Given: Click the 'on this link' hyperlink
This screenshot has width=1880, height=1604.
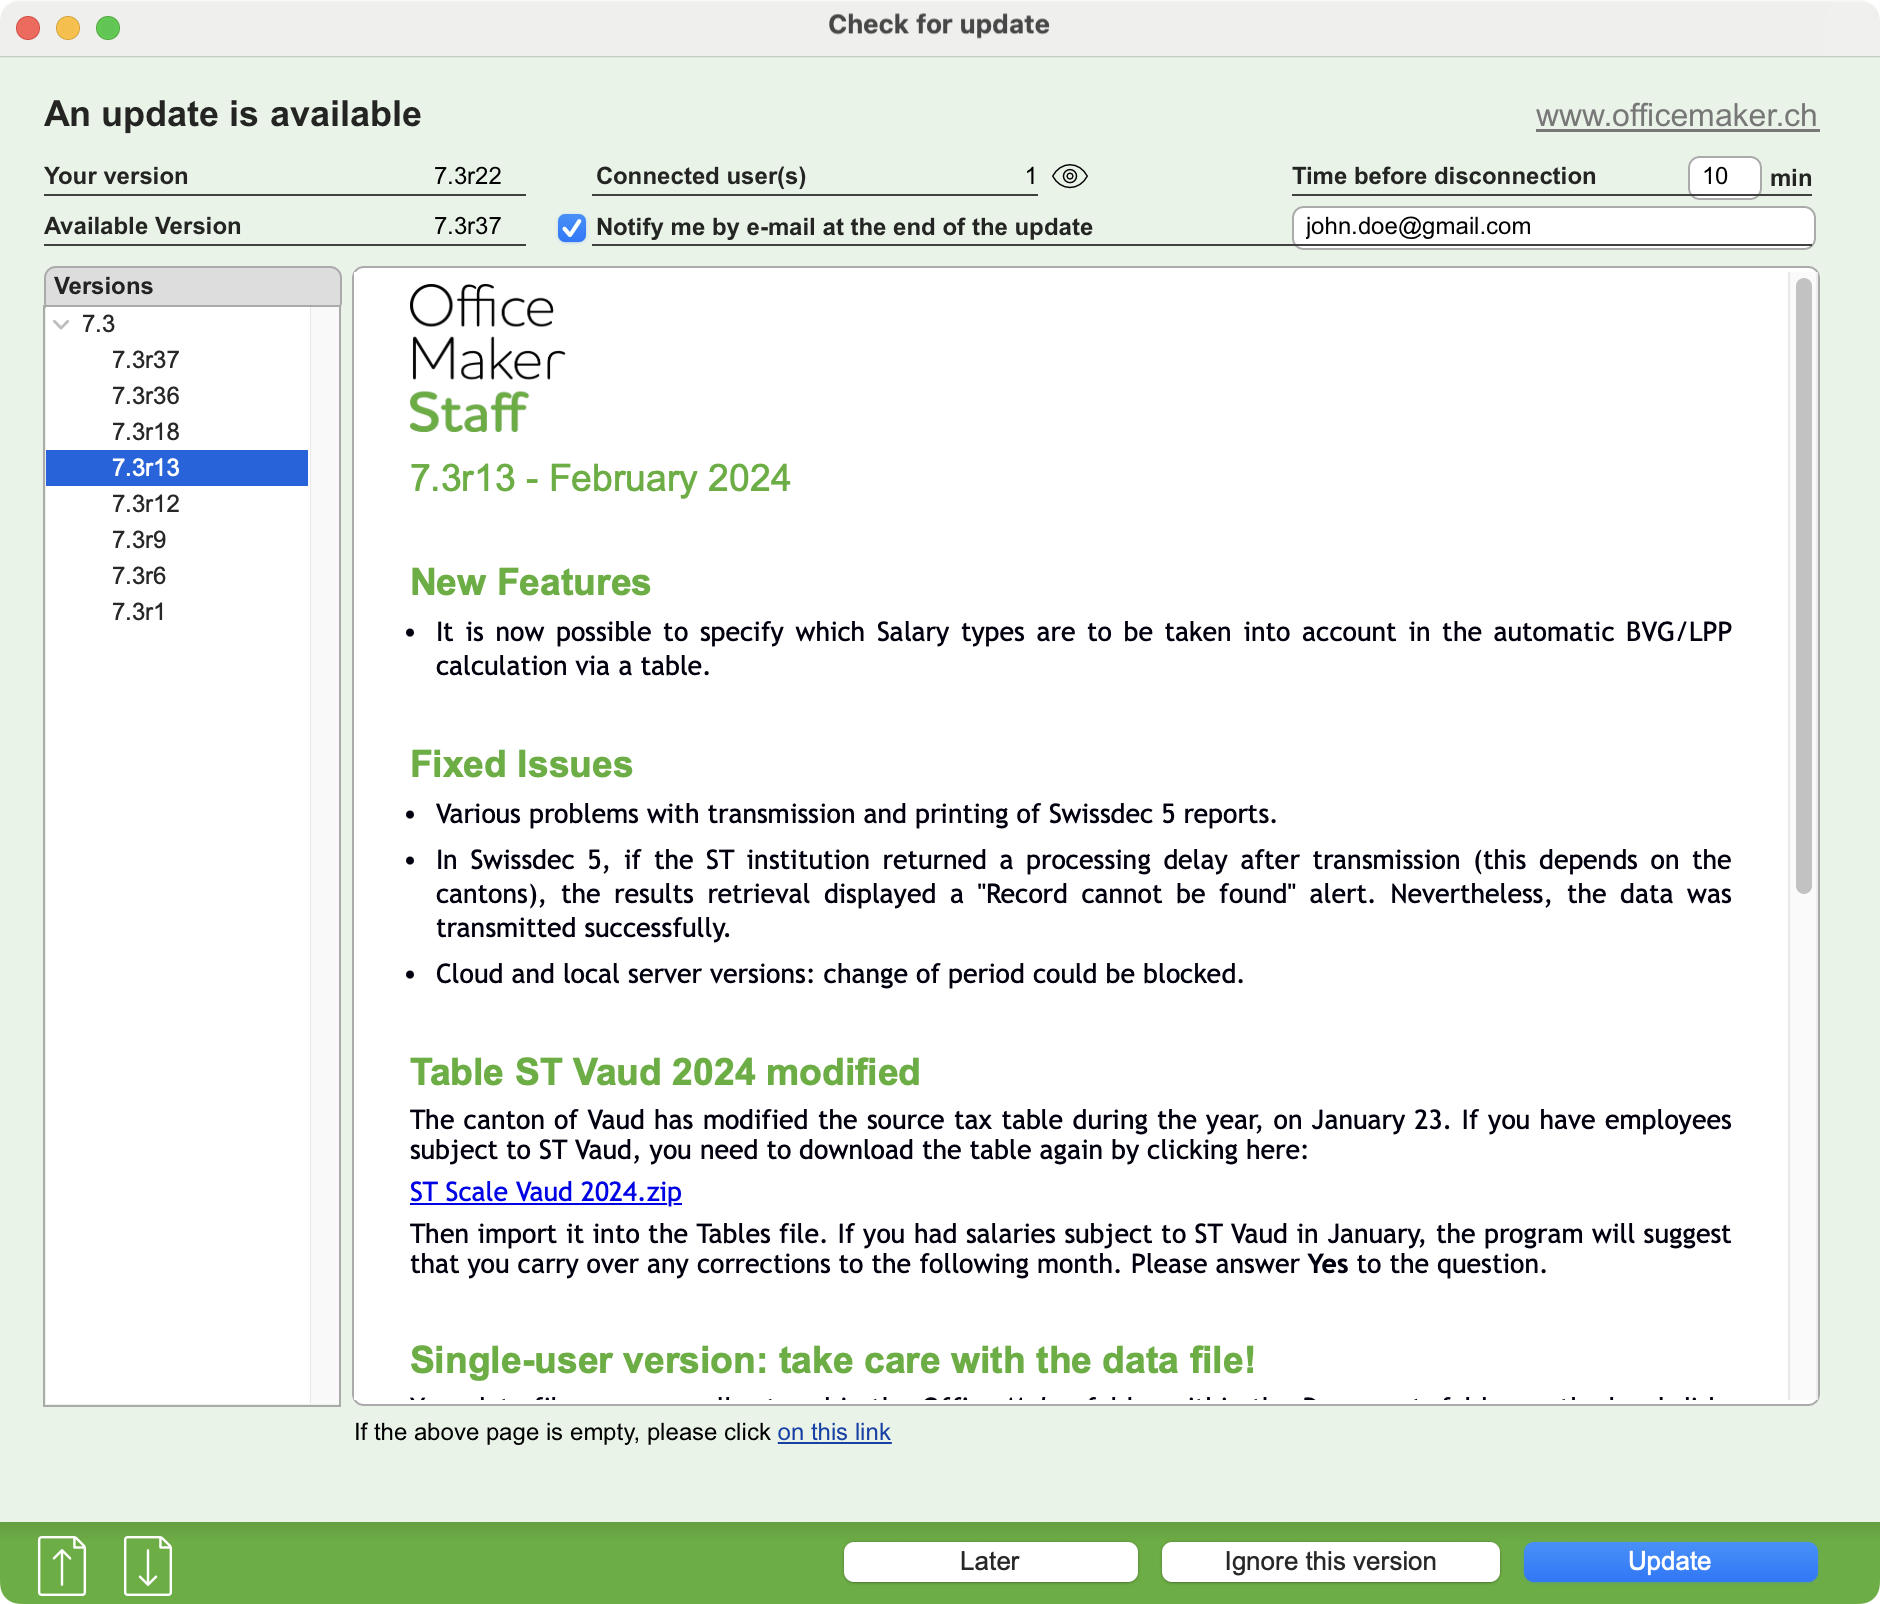Looking at the screenshot, I should tap(834, 1432).
